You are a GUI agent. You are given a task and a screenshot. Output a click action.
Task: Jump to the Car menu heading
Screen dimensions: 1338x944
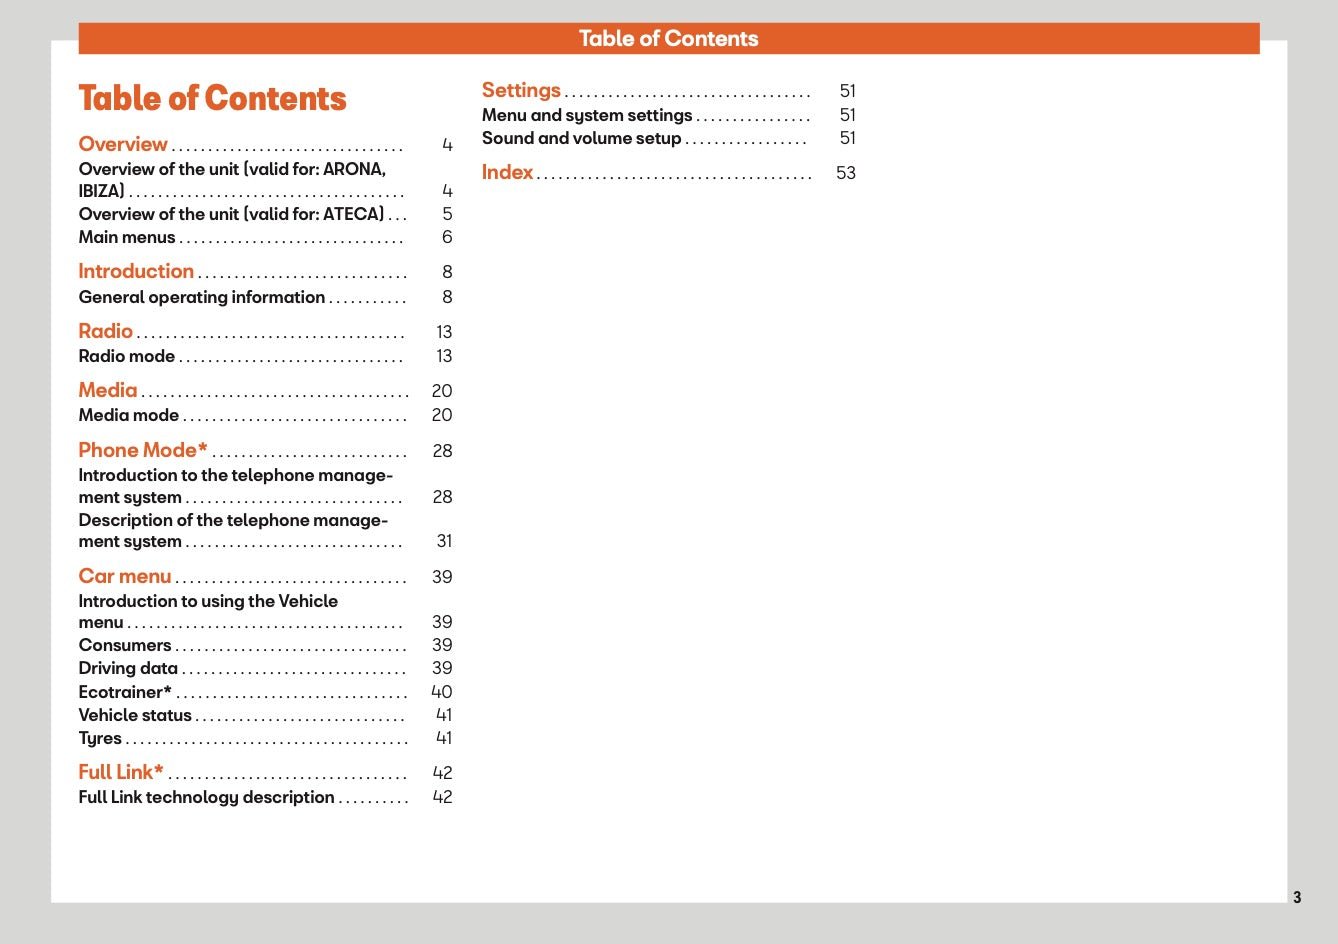[x=125, y=576]
